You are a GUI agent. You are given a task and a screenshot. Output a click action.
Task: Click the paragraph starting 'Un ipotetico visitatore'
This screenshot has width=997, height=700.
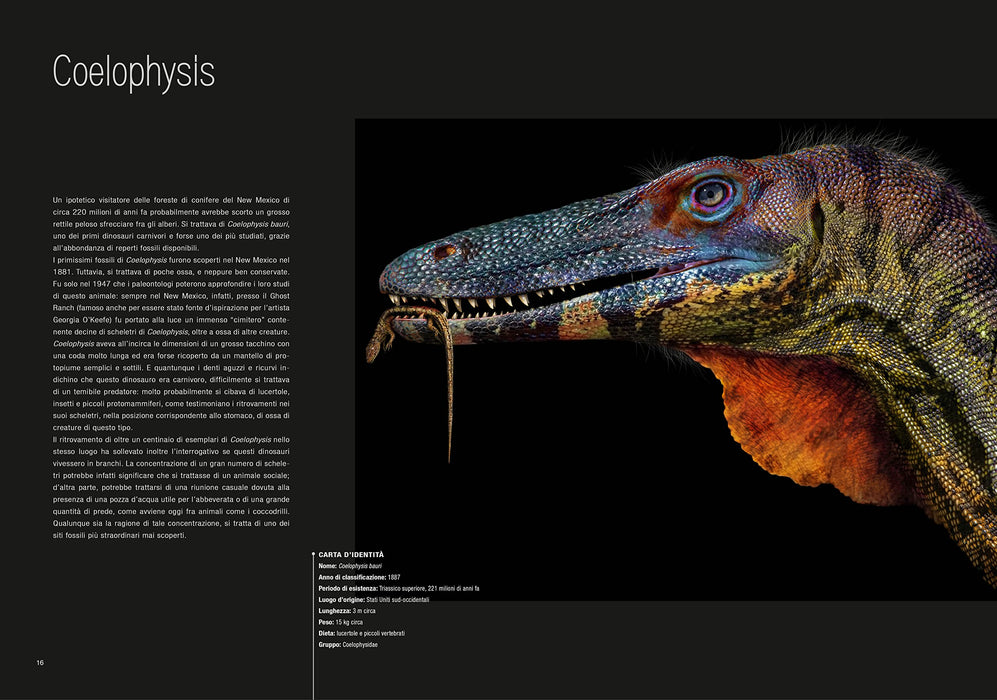(x=171, y=224)
